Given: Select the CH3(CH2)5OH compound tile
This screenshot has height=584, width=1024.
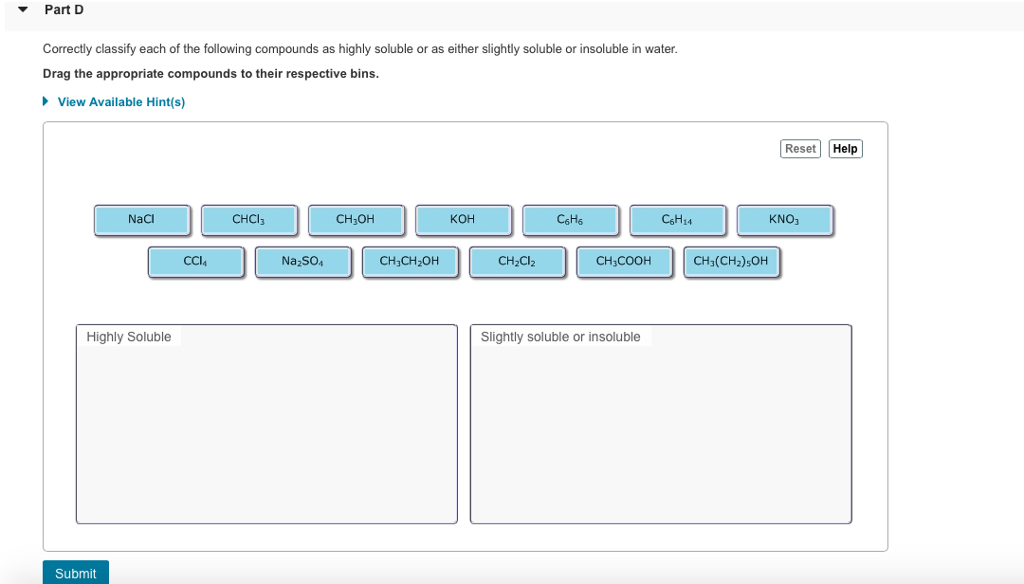Looking at the screenshot, I should [x=732, y=261].
